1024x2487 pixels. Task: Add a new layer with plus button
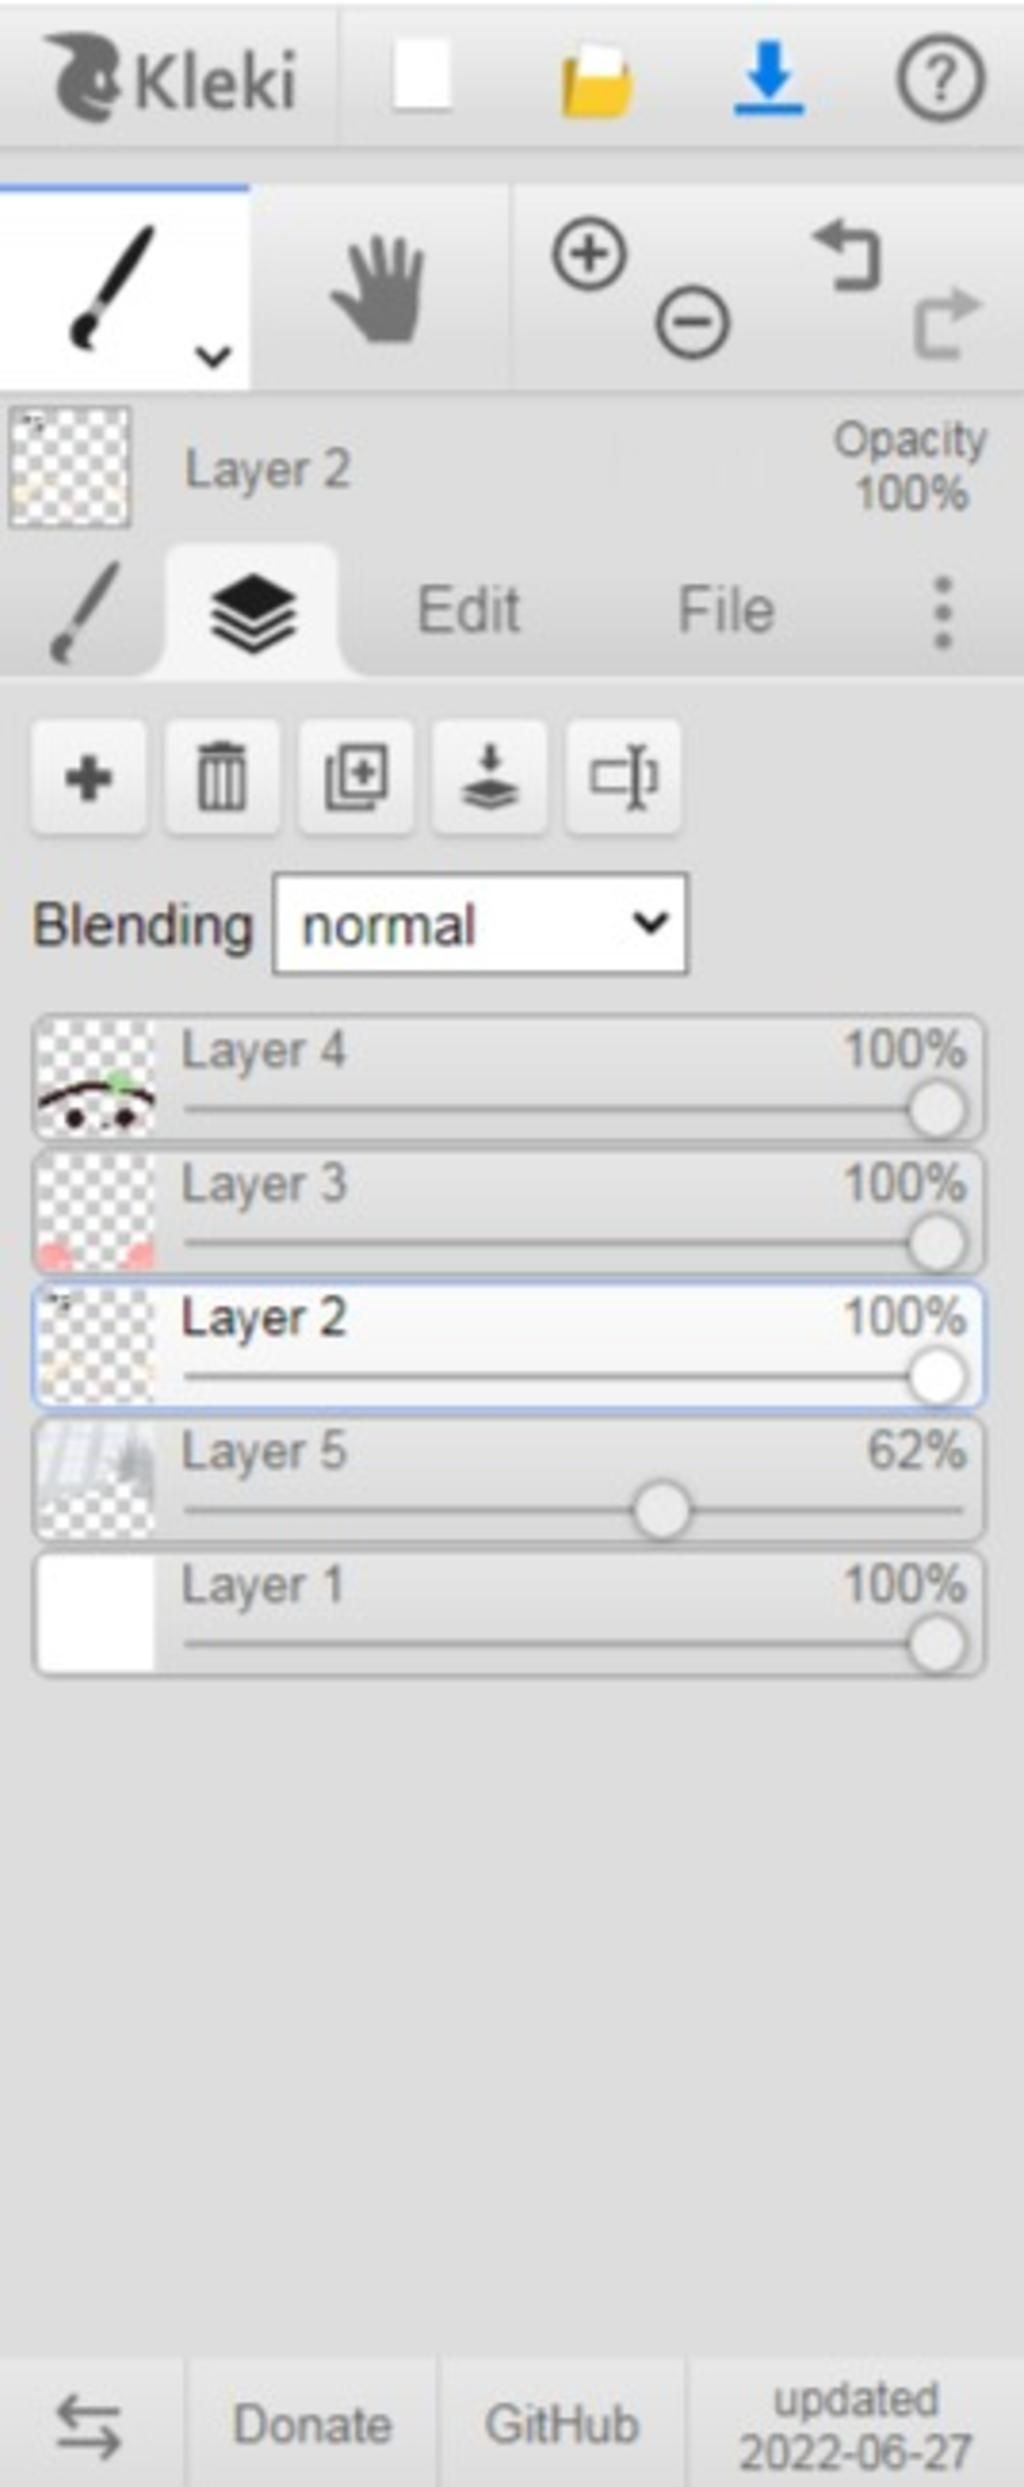point(89,777)
